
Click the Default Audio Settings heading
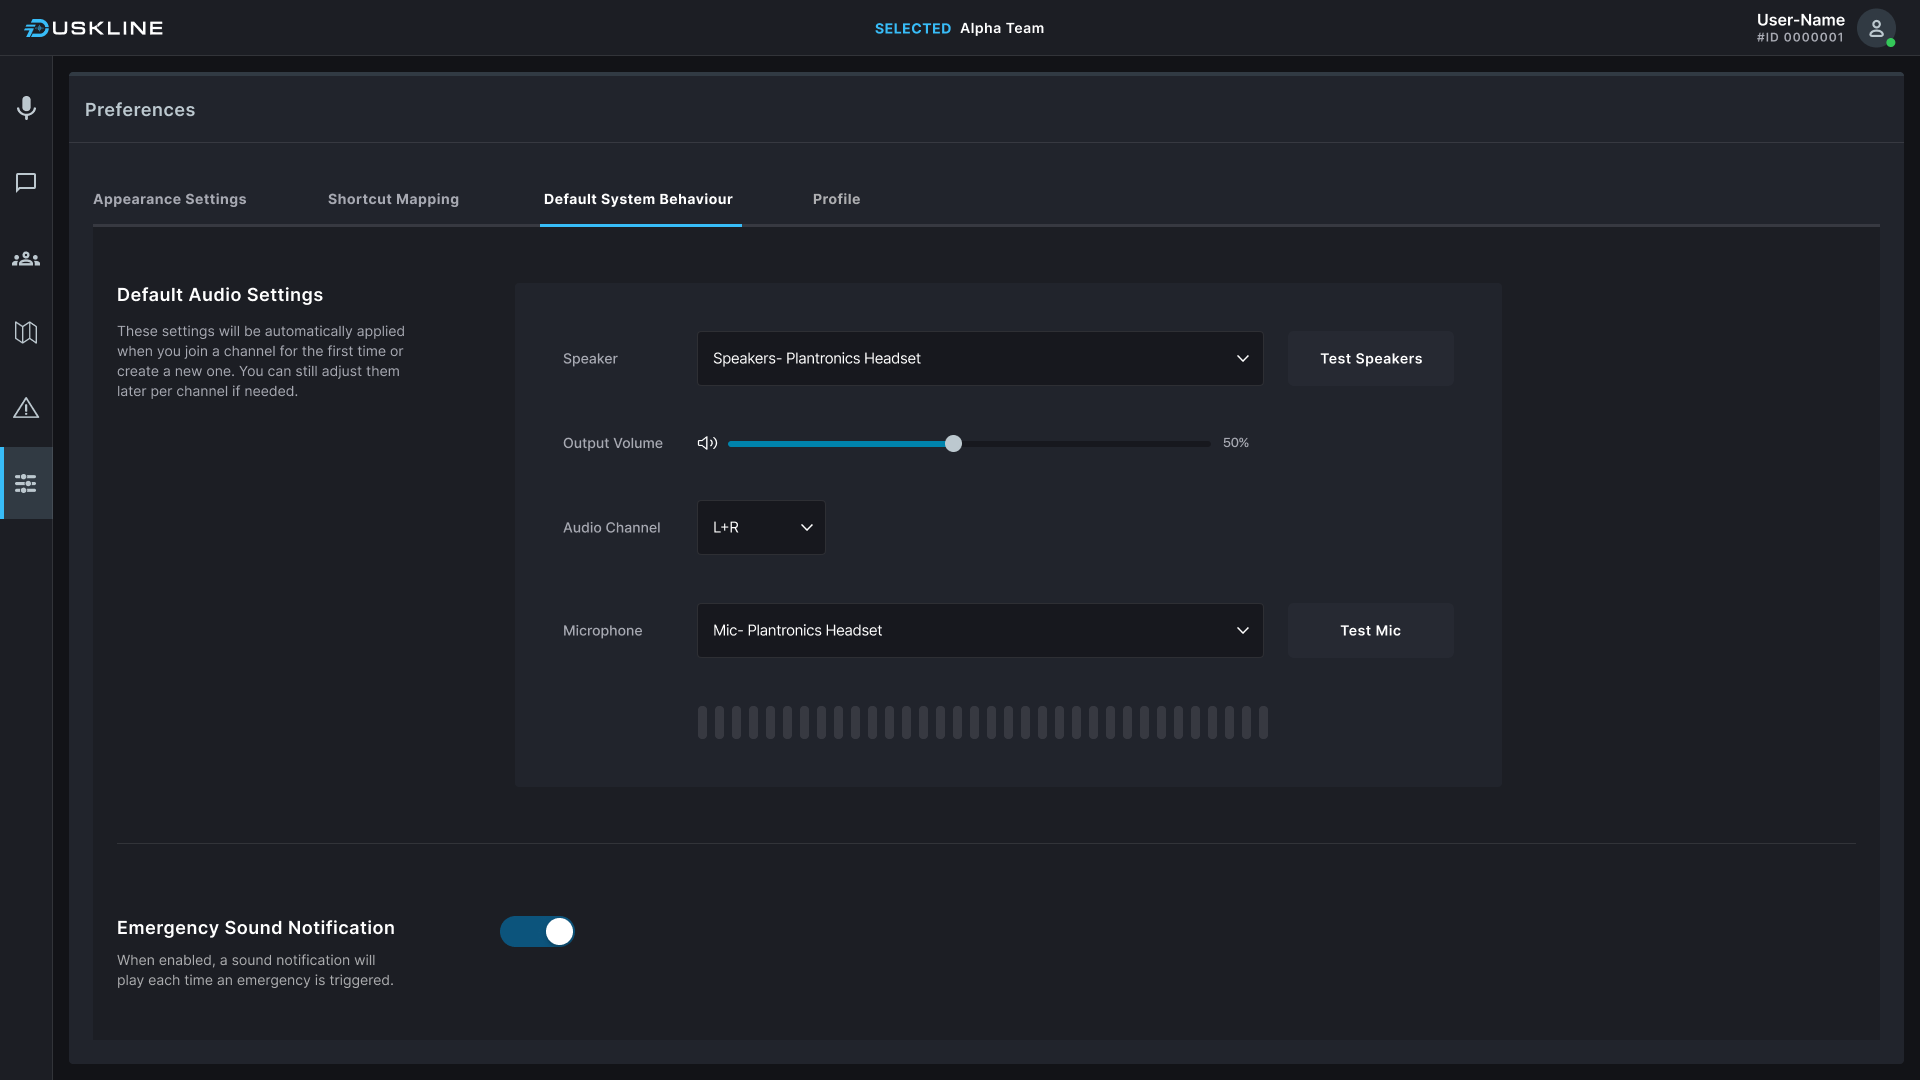click(x=220, y=295)
